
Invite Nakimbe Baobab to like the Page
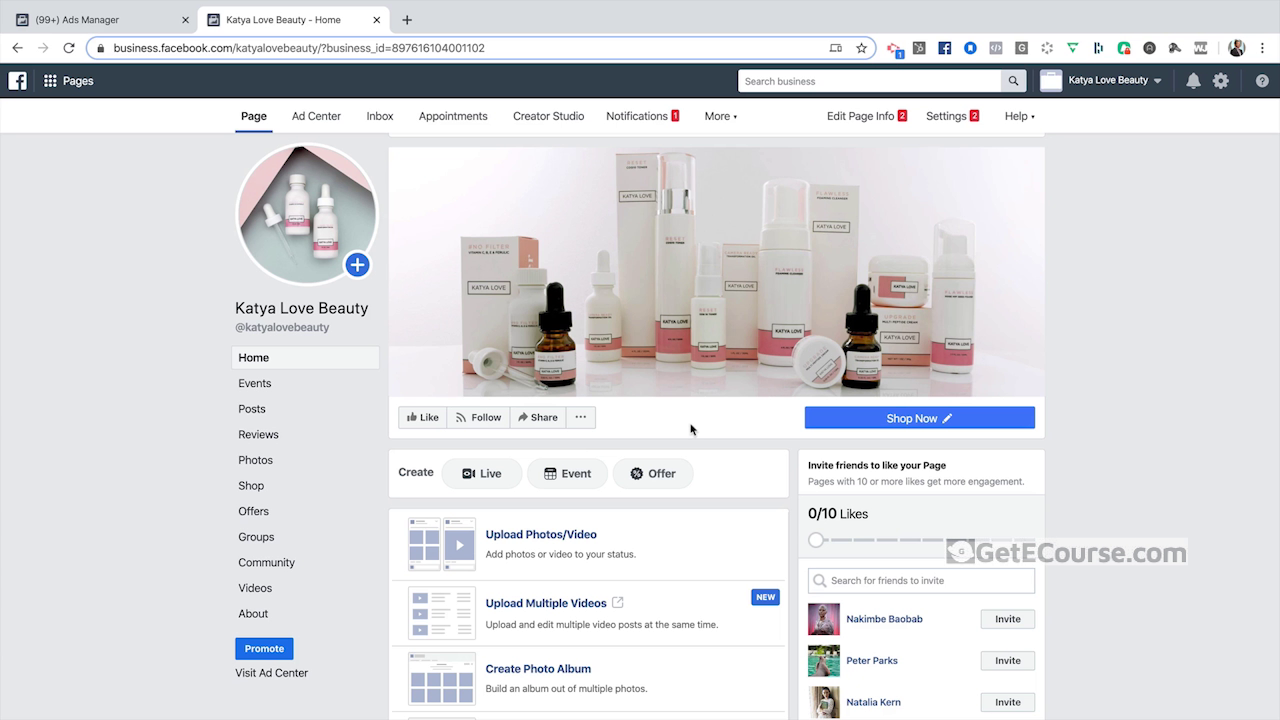pos(1008,619)
